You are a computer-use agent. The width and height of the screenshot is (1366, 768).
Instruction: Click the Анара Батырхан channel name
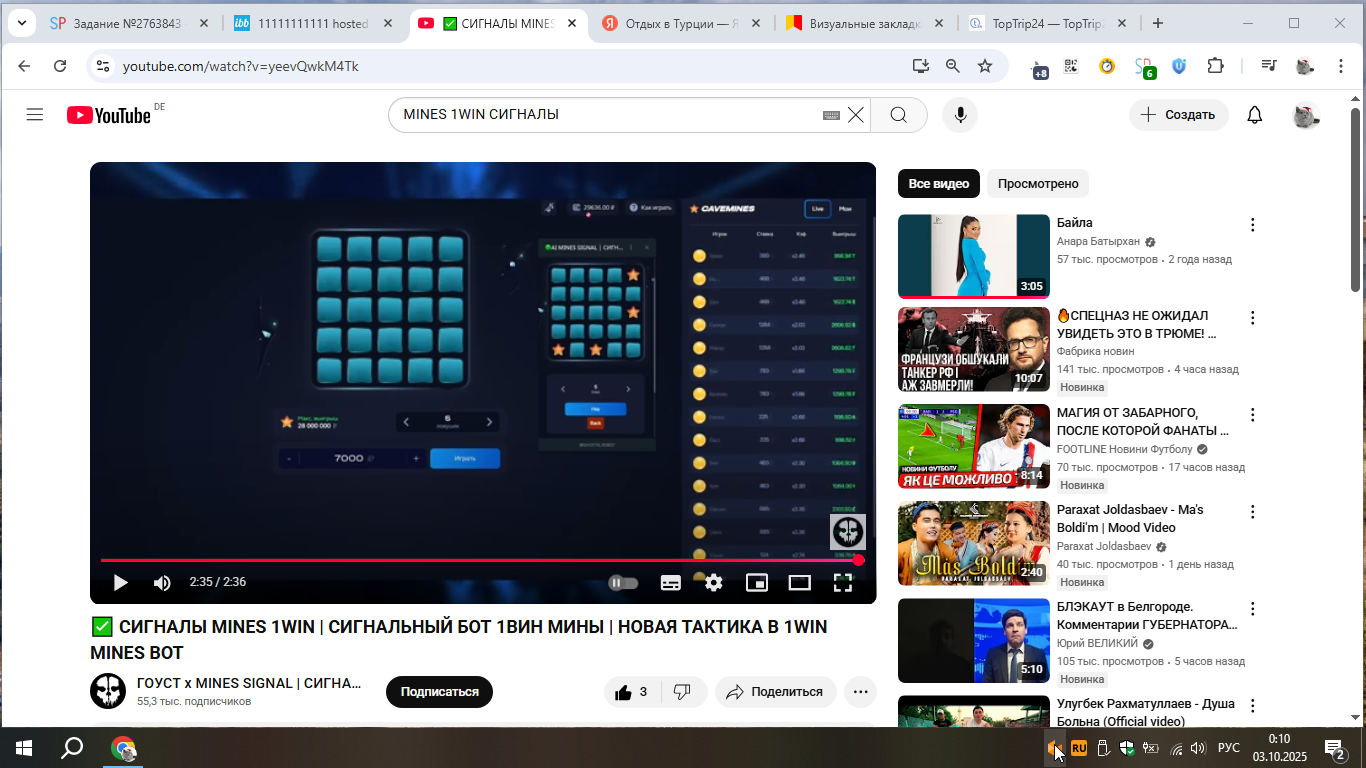point(1098,242)
